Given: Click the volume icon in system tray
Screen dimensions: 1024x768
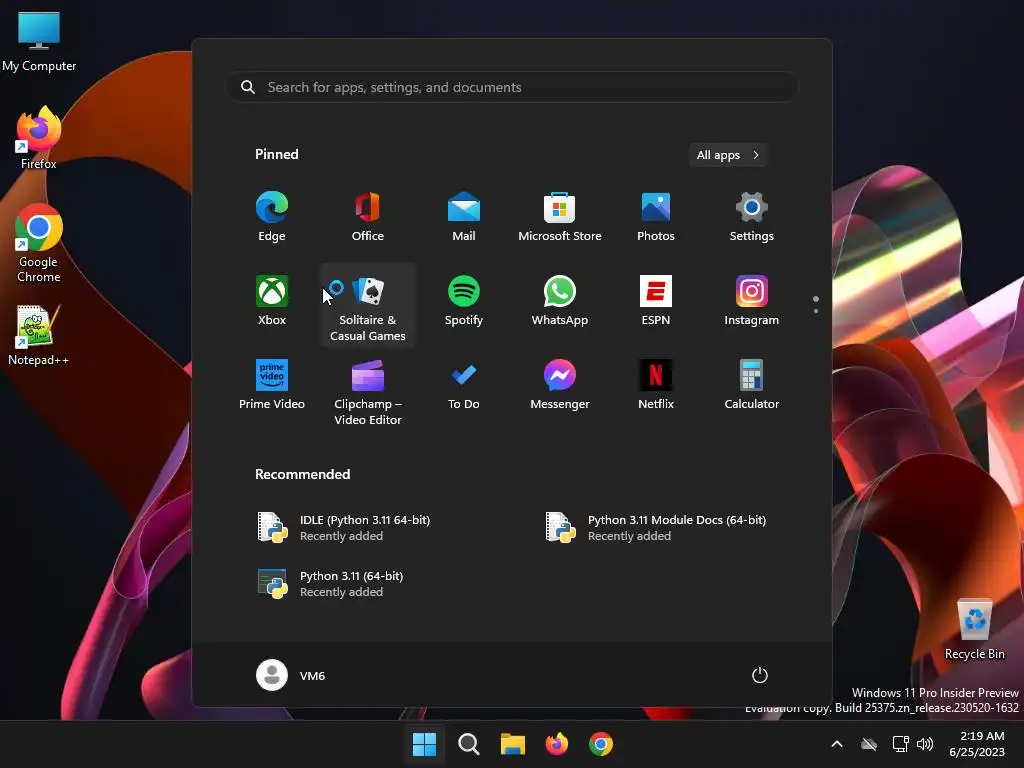Looking at the screenshot, I should tap(925, 744).
